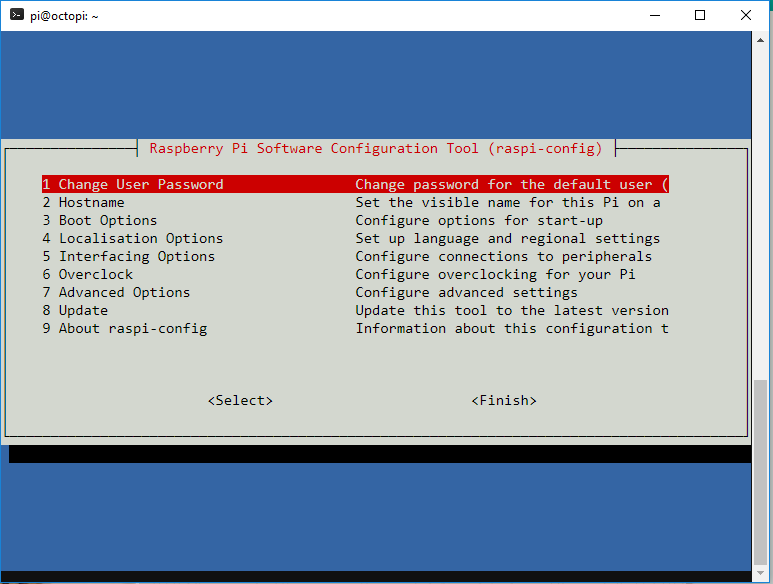Maximize the terminal window

(x=700, y=15)
